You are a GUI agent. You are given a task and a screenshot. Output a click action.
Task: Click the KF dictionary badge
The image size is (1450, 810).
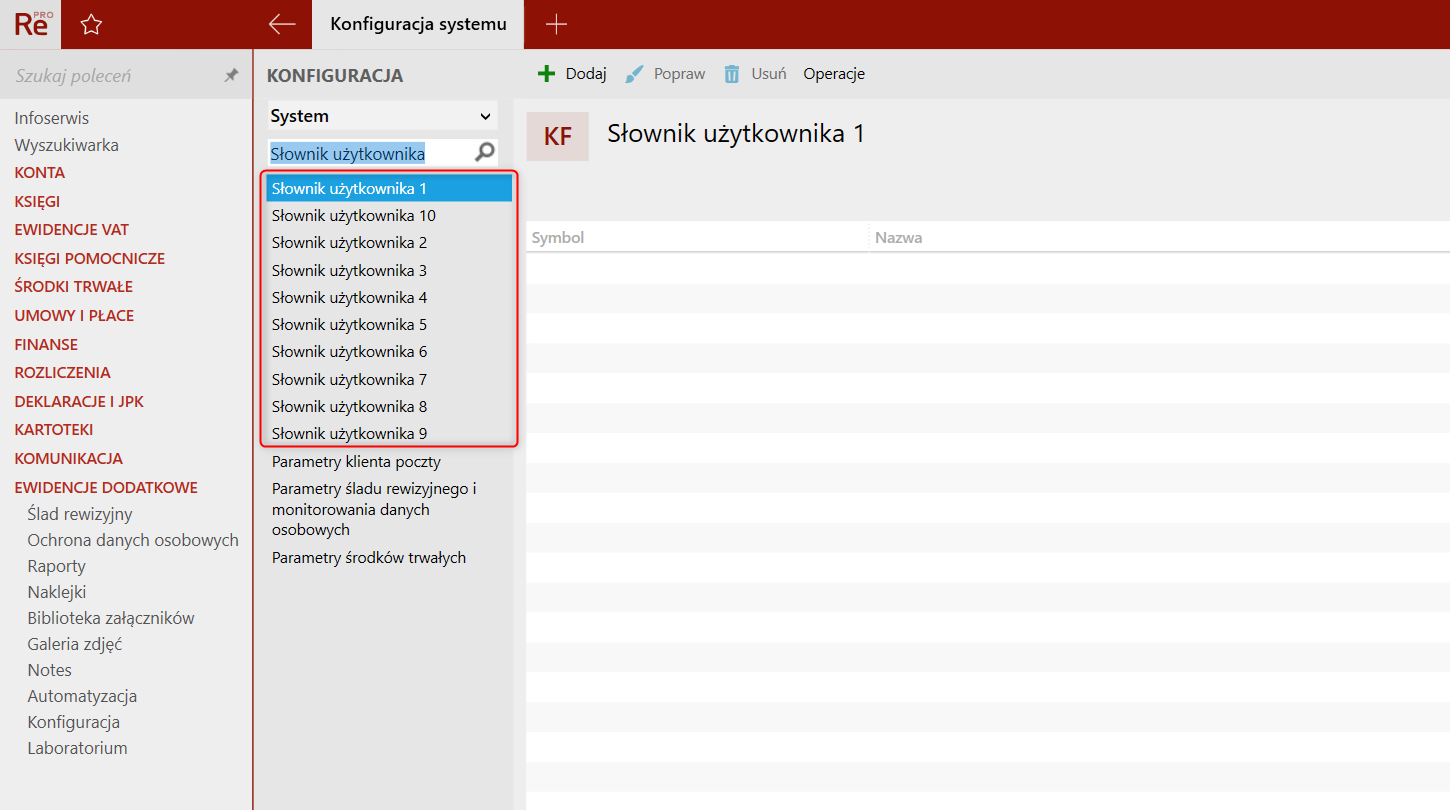[x=558, y=137]
